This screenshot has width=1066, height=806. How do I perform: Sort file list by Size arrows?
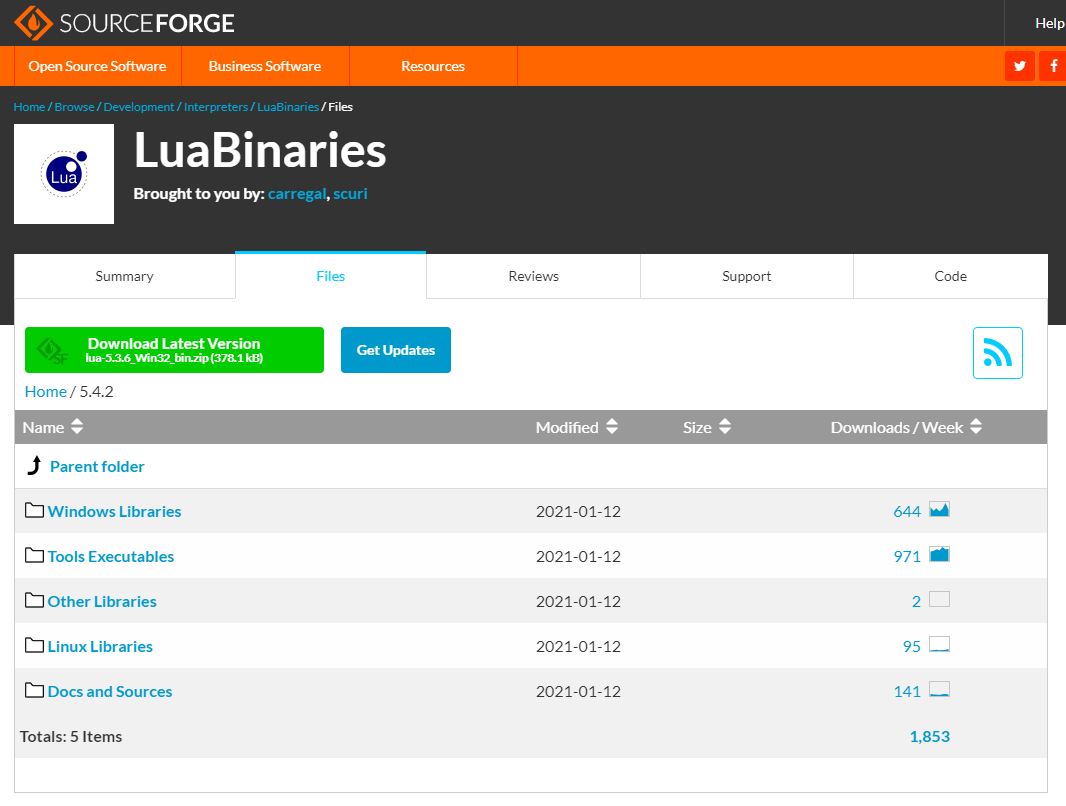[725, 427]
